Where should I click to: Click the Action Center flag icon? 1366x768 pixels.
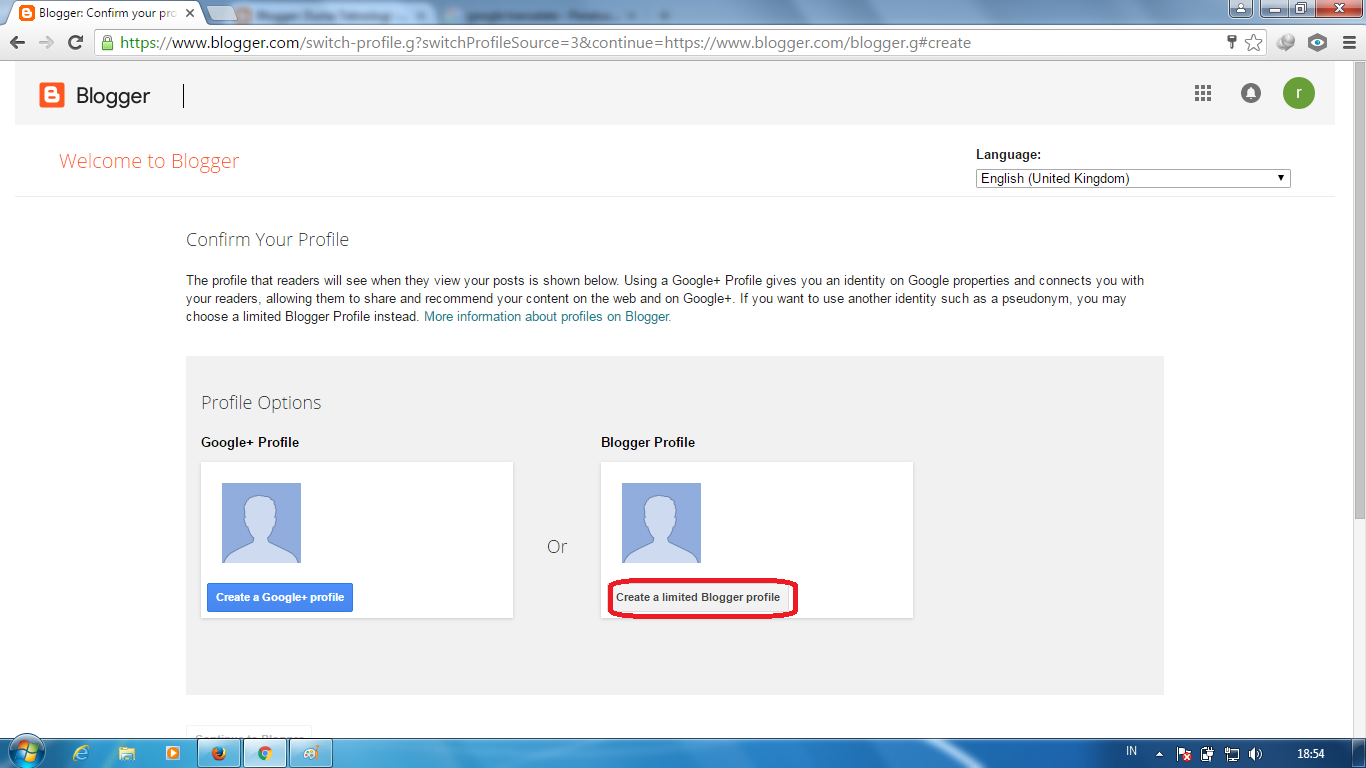[1184, 754]
